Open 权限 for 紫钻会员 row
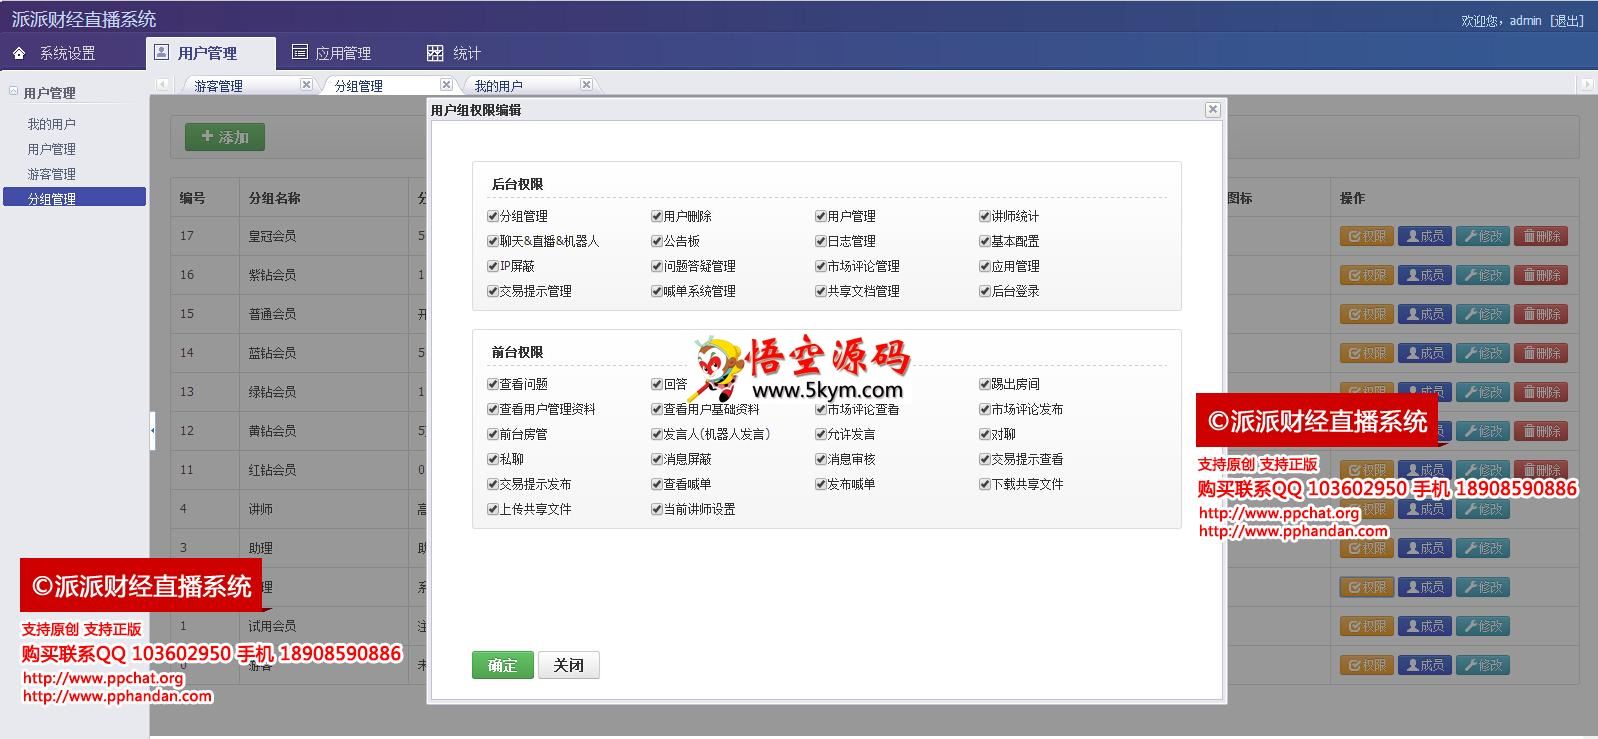This screenshot has height=739, width=1598. click(1366, 275)
